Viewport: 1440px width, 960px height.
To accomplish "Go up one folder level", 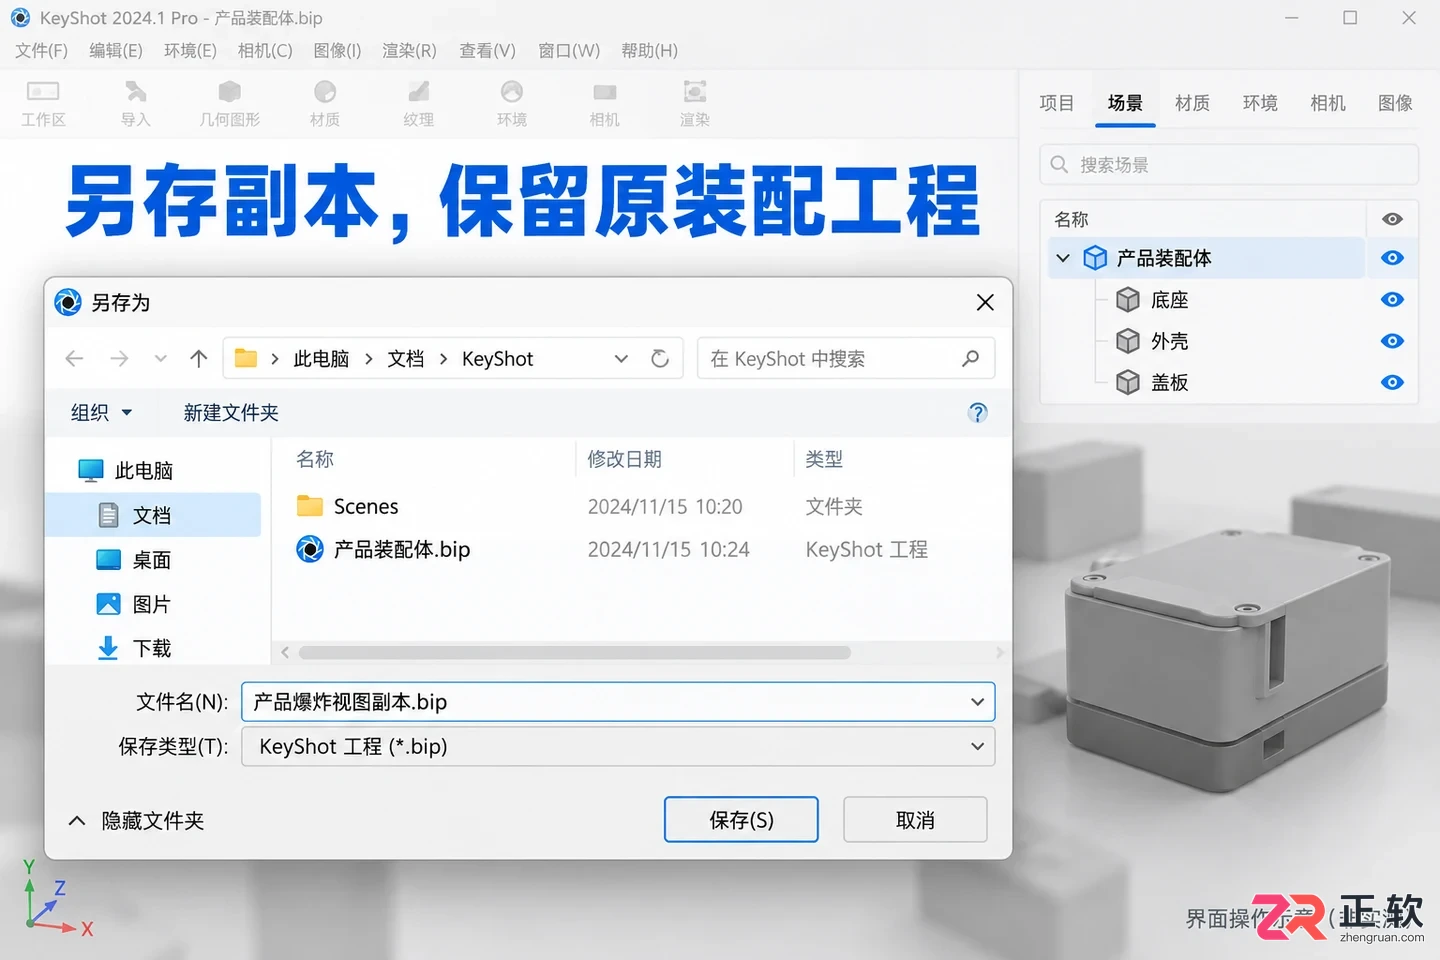I will click(199, 358).
